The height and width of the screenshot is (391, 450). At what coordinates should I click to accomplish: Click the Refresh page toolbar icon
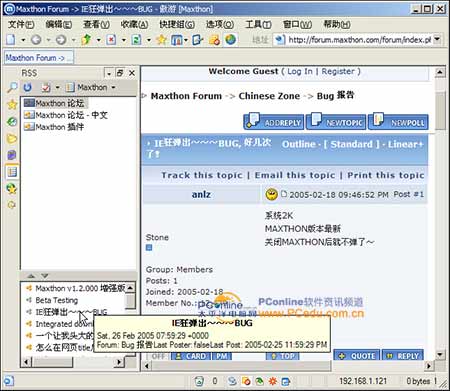pyautogui.click(x=136, y=40)
